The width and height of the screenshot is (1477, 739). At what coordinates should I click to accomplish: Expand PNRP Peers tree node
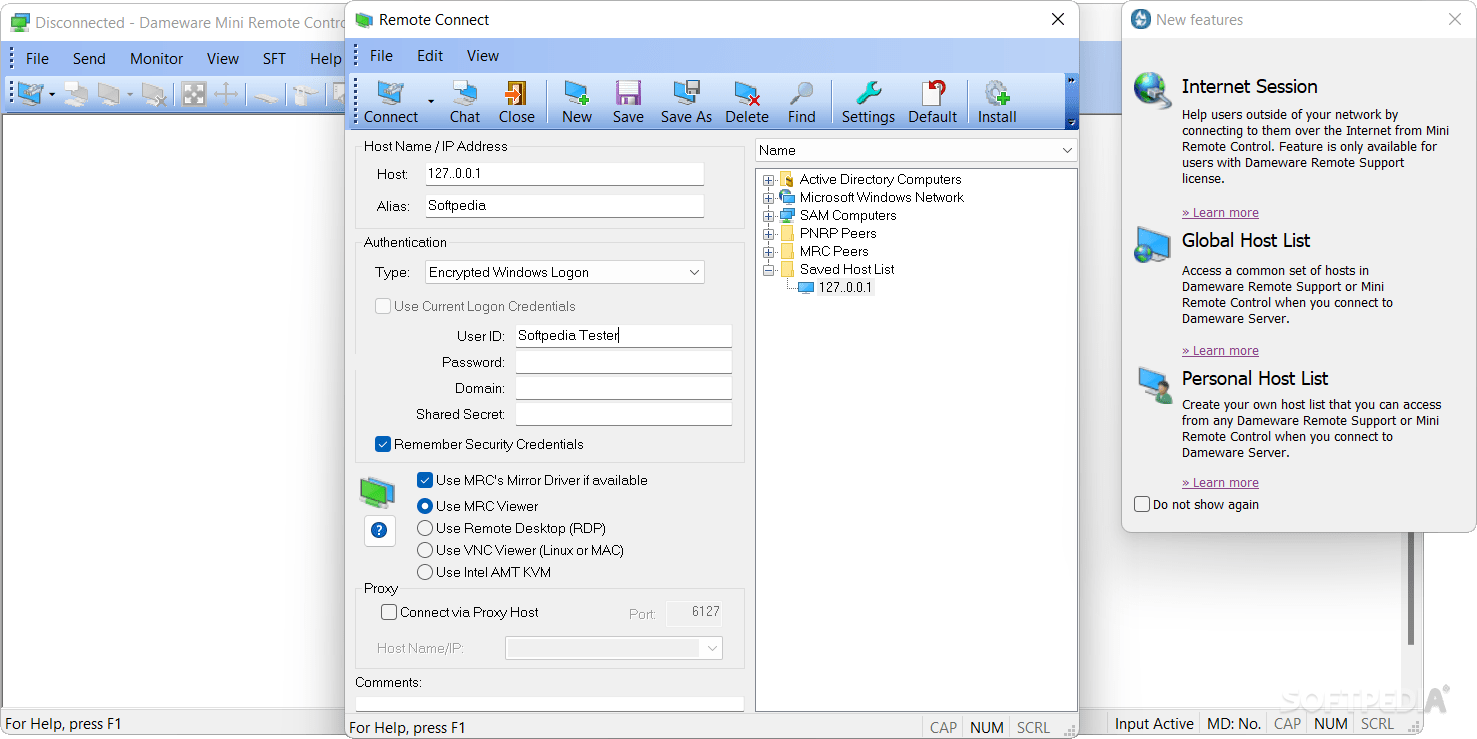click(769, 234)
